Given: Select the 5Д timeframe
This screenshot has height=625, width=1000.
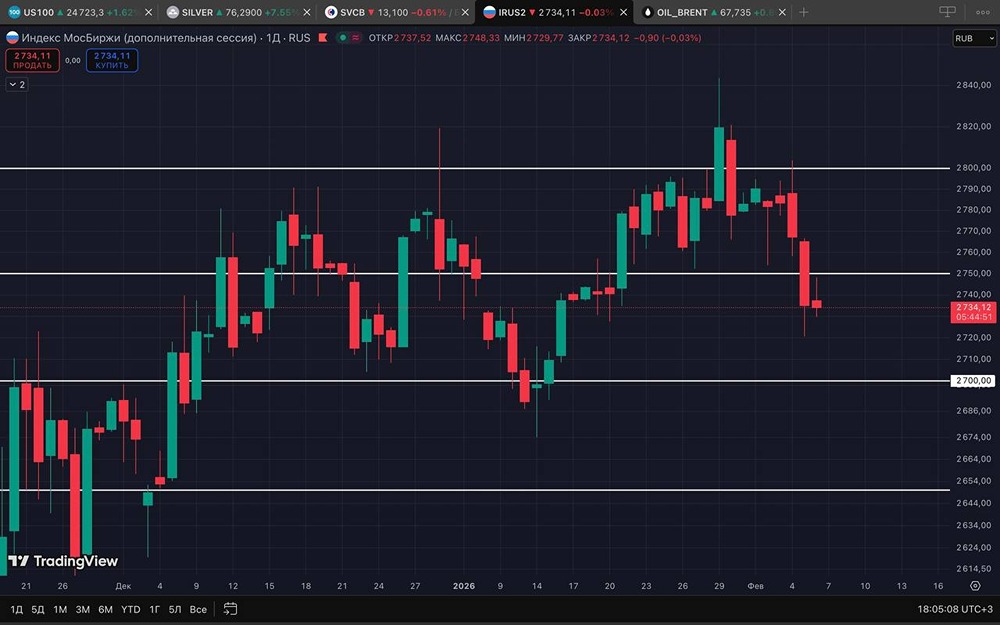Looking at the screenshot, I should [x=36, y=608].
